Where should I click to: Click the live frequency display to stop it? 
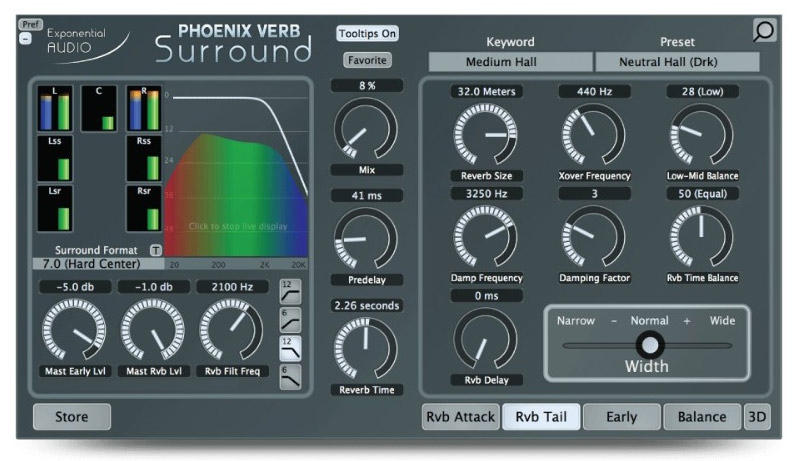point(236,173)
